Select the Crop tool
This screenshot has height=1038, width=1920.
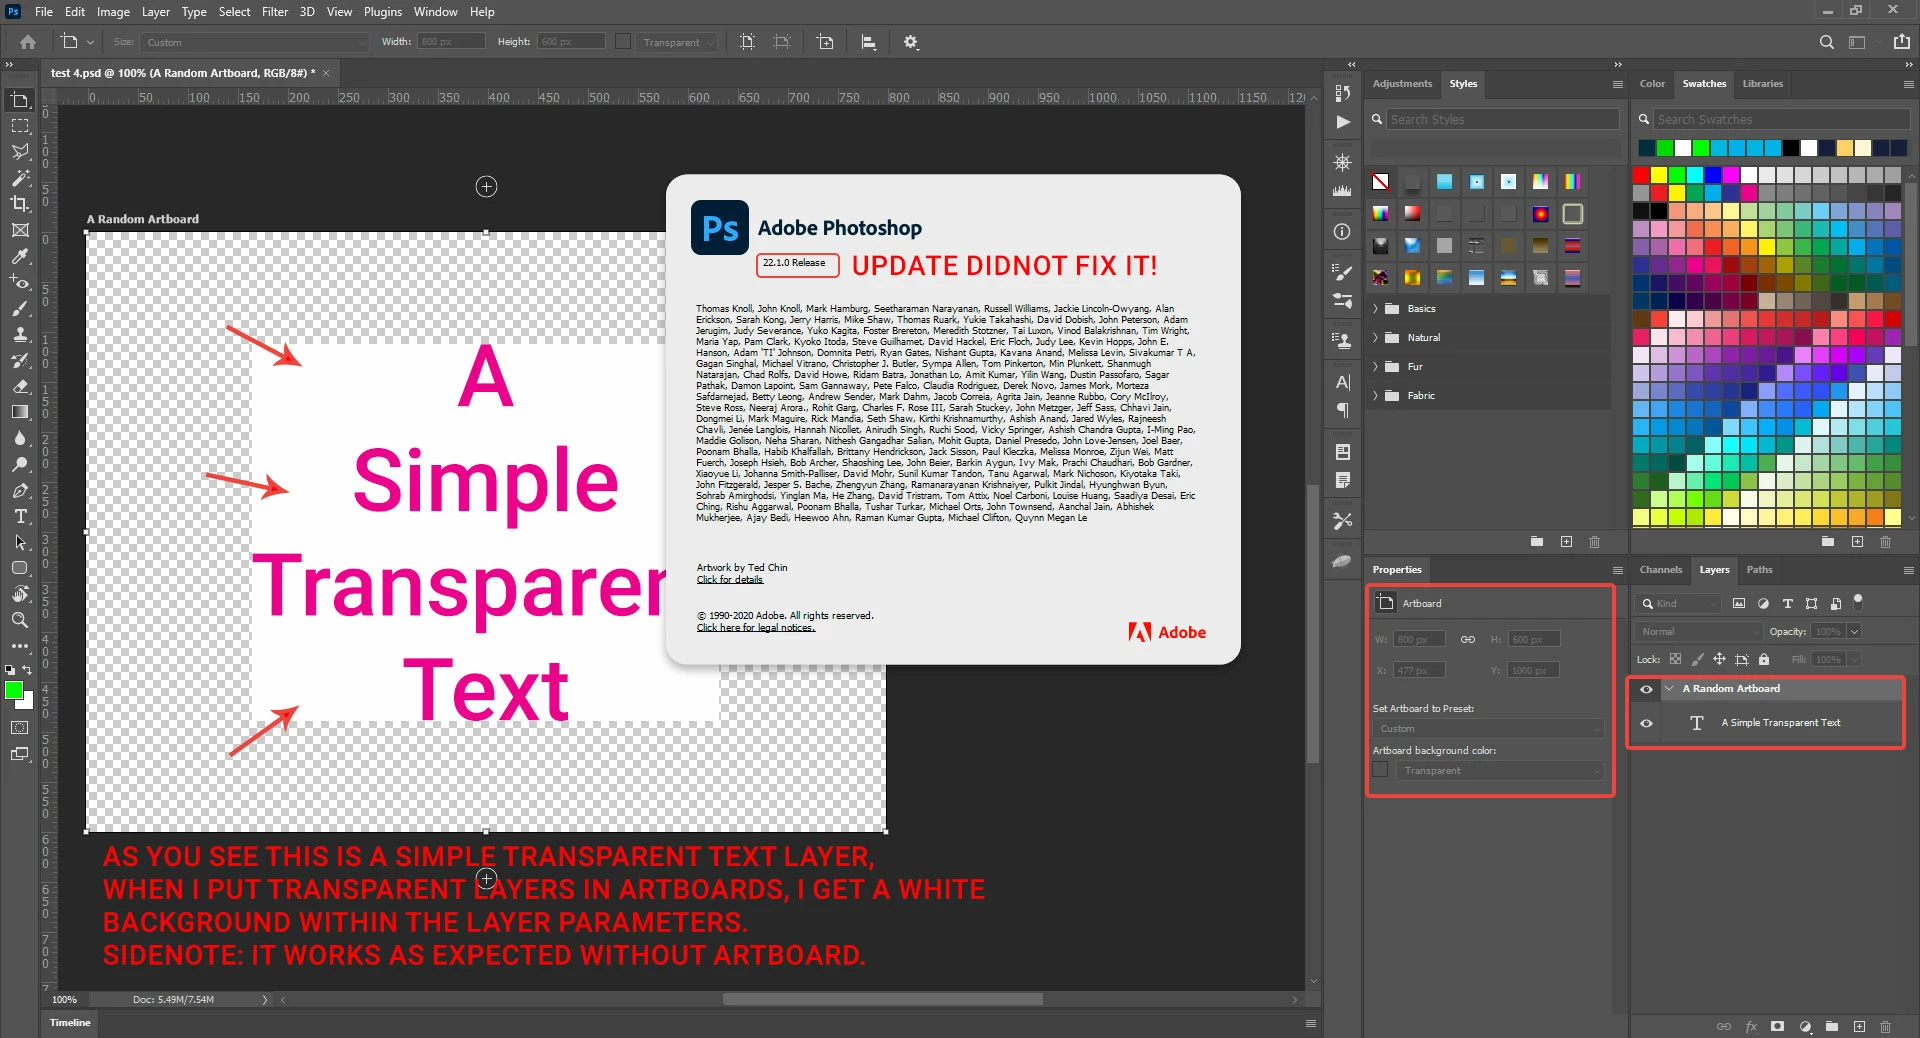20,204
